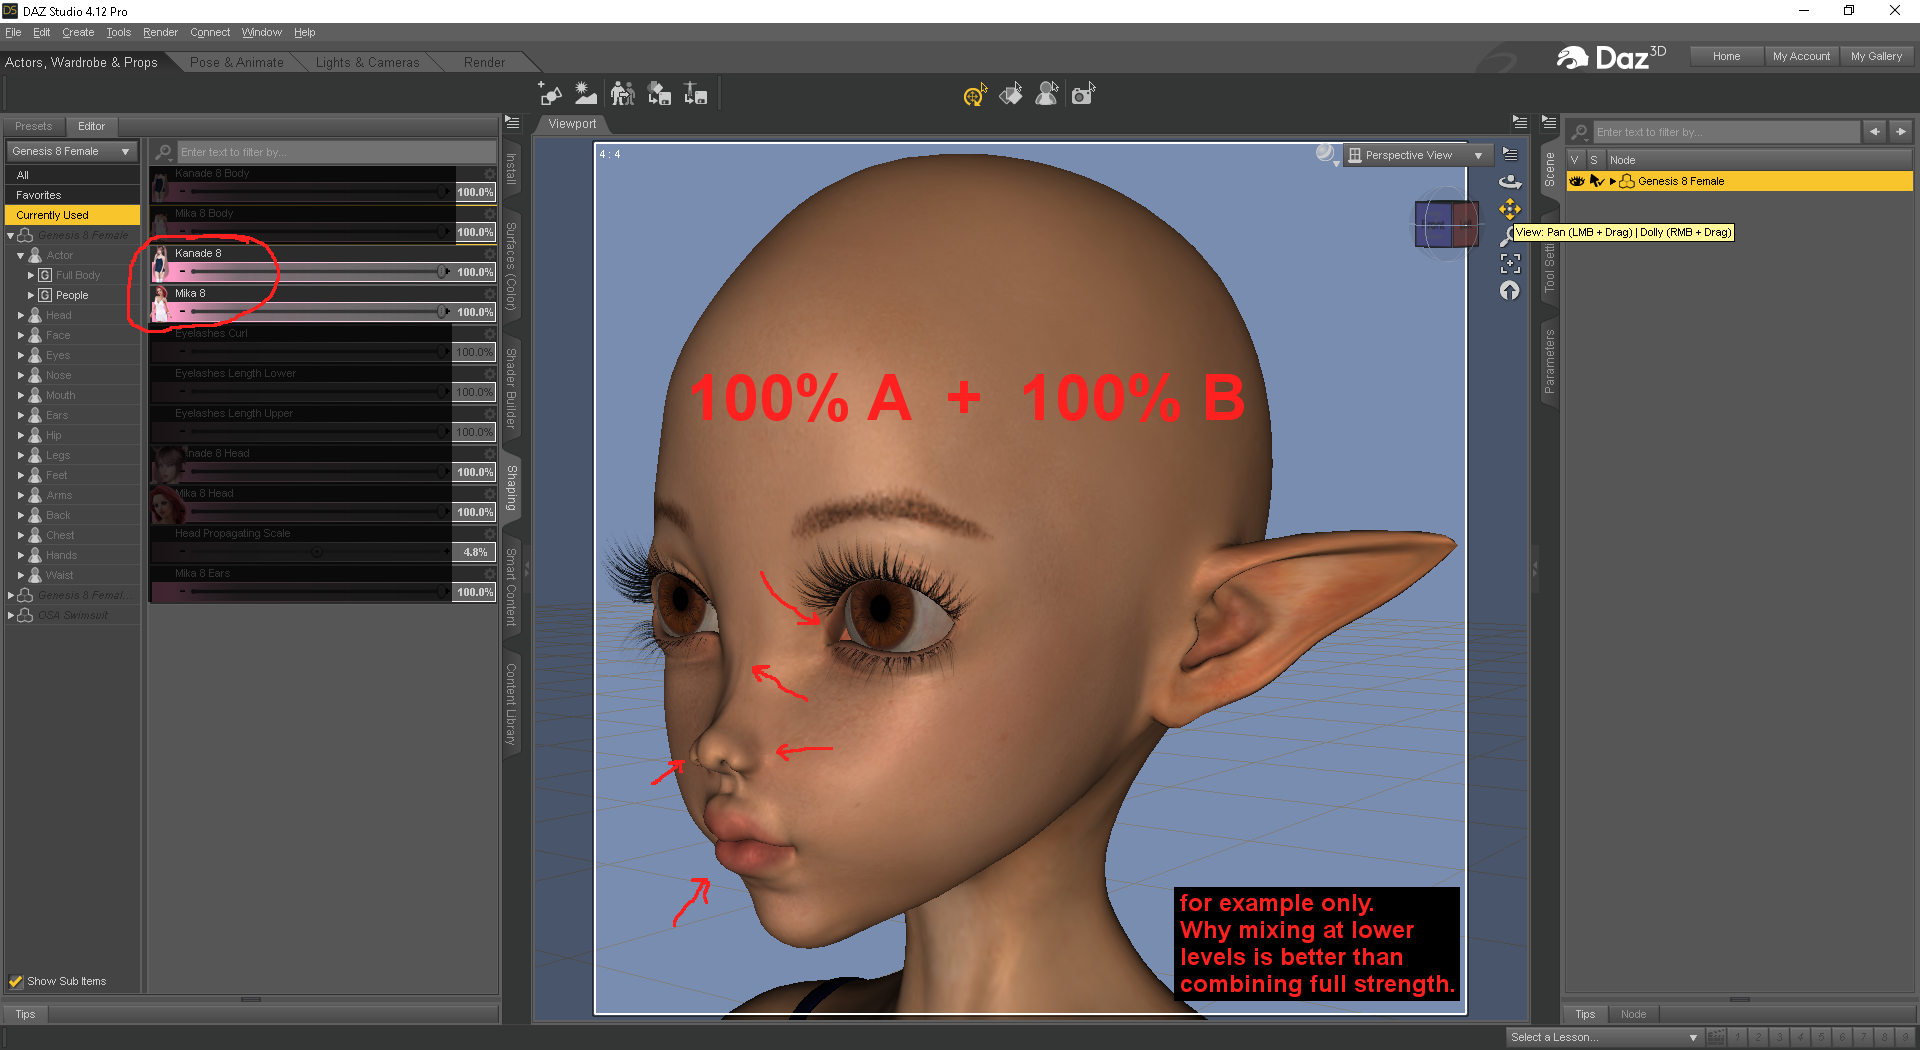Image resolution: width=1920 pixels, height=1050 pixels.
Task: Activate the camera render tool icon
Action: coord(1083,94)
